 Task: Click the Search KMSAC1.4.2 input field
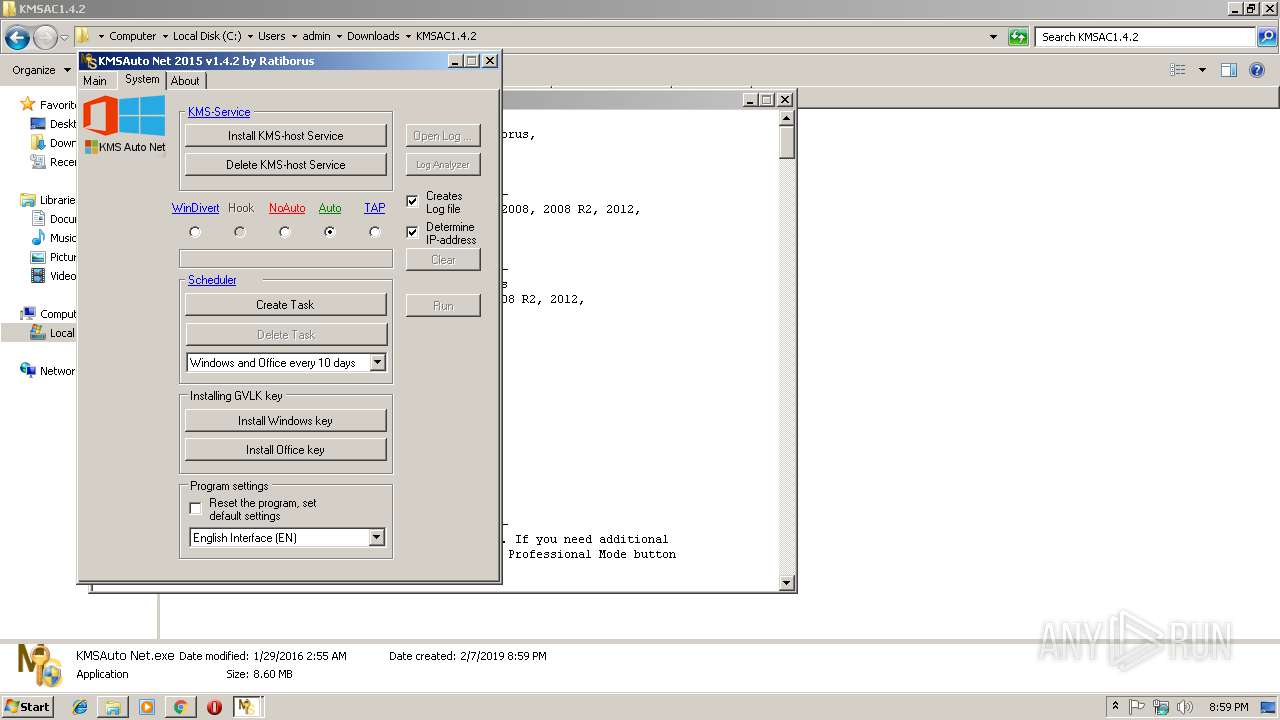click(x=1146, y=37)
